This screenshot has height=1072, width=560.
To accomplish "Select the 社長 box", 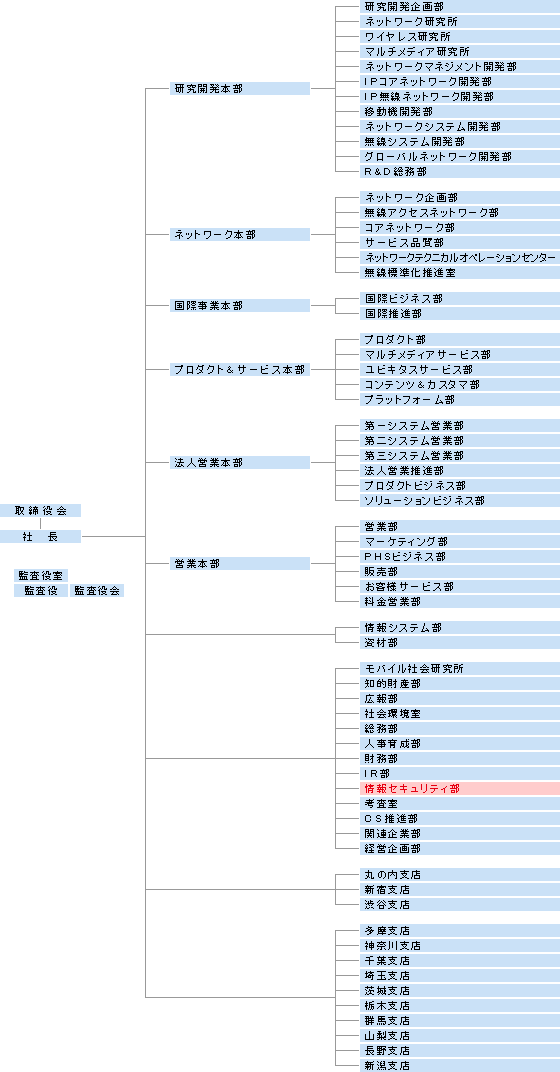I will coord(40,537).
